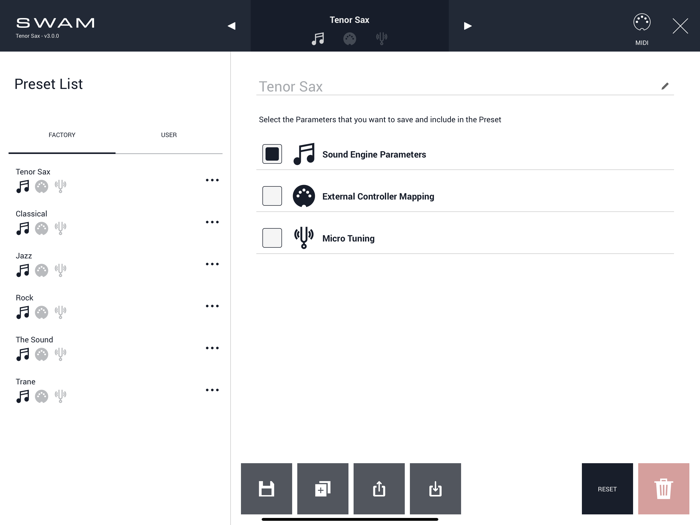This screenshot has height=525, width=700.
Task: Edit preset name with pencil icon
Action: (x=665, y=86)
